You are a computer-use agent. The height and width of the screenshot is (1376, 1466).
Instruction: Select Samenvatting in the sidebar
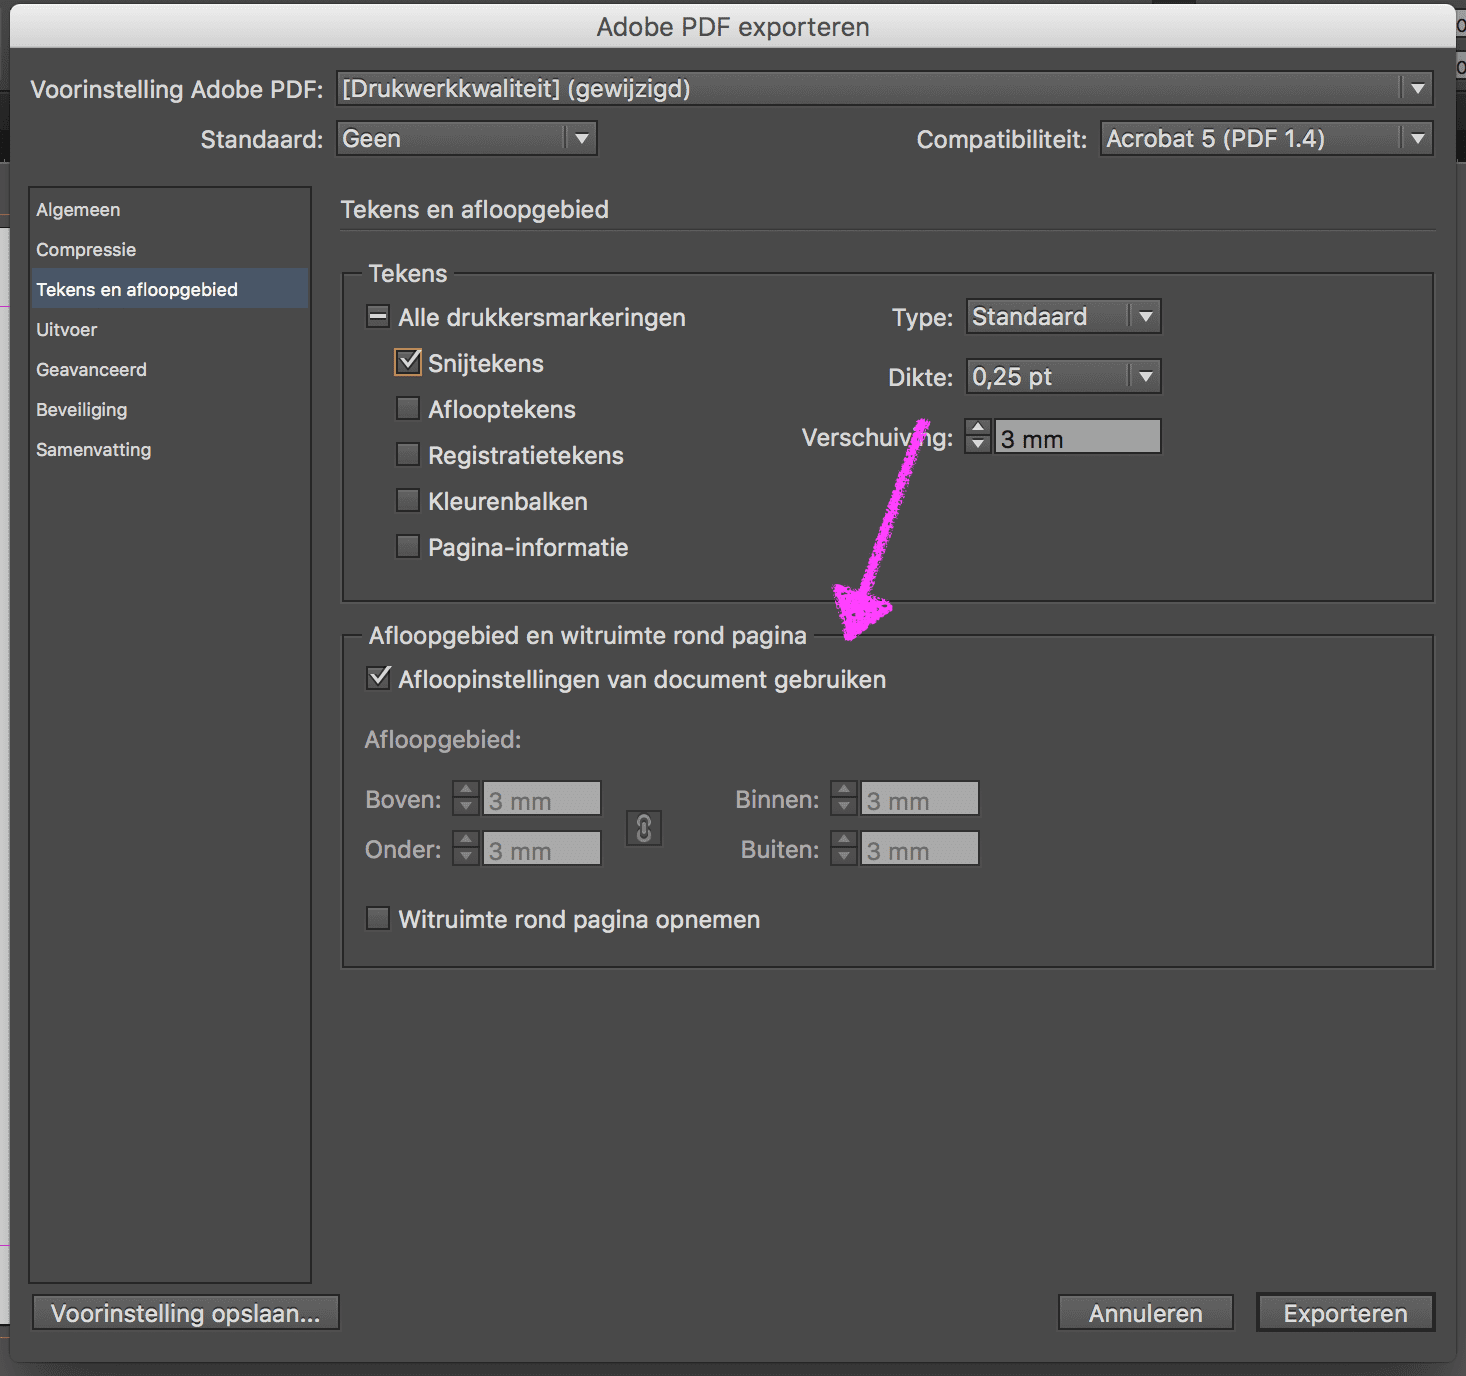click(170, 450)
